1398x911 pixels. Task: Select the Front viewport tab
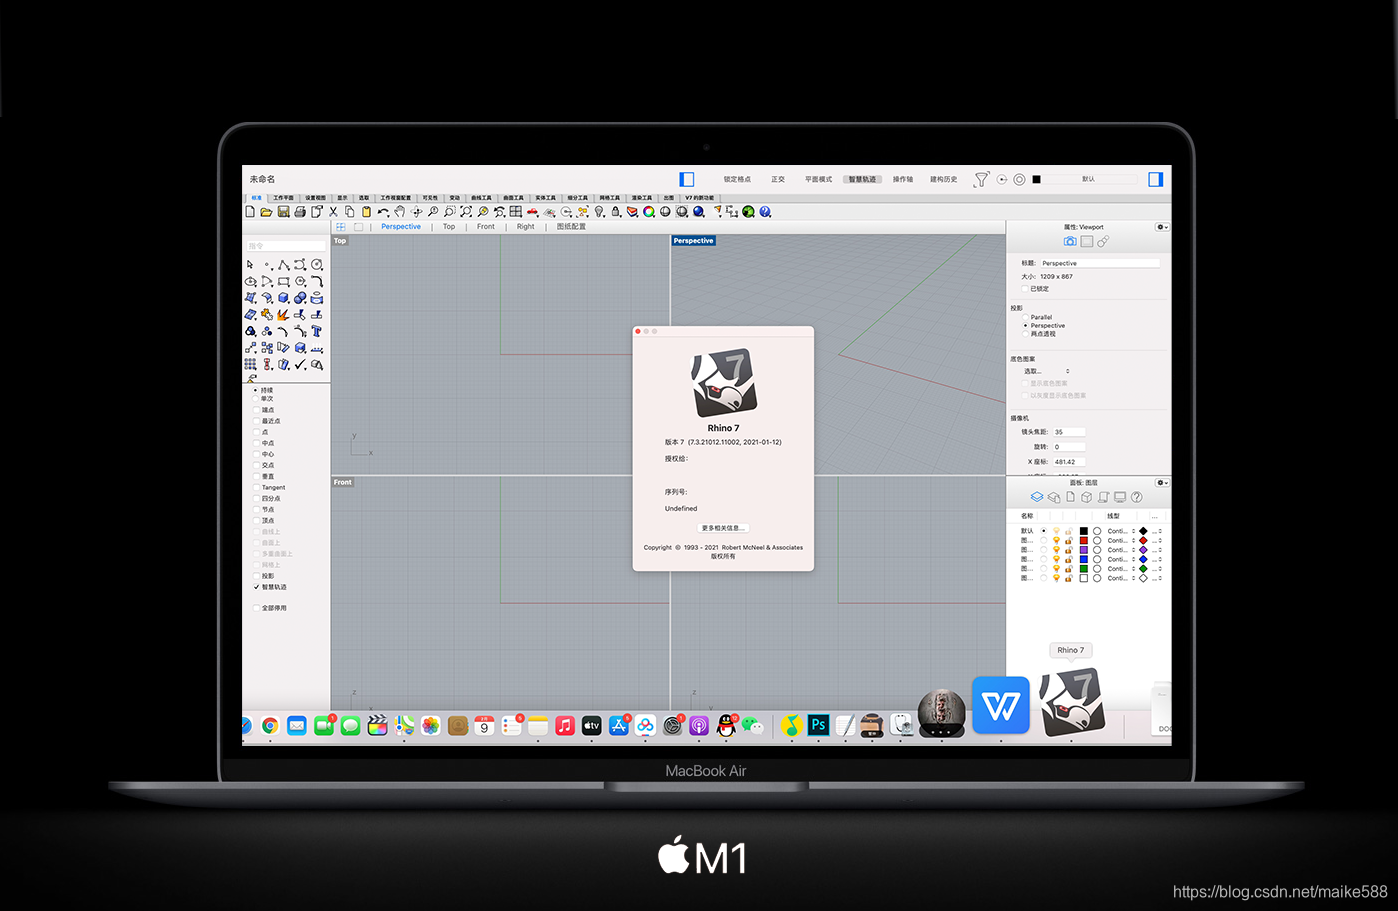coord(486,227)
